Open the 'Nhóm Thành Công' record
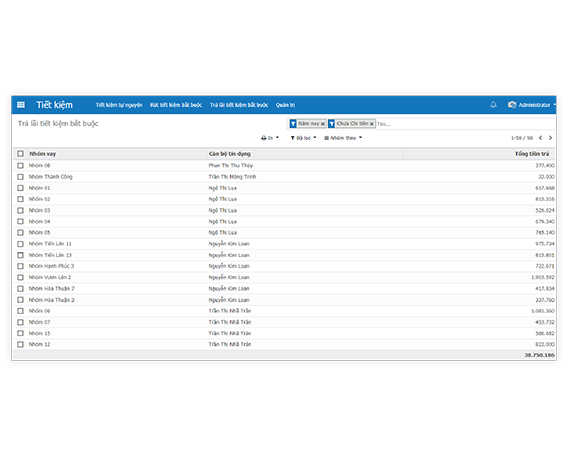 (51, 177)
